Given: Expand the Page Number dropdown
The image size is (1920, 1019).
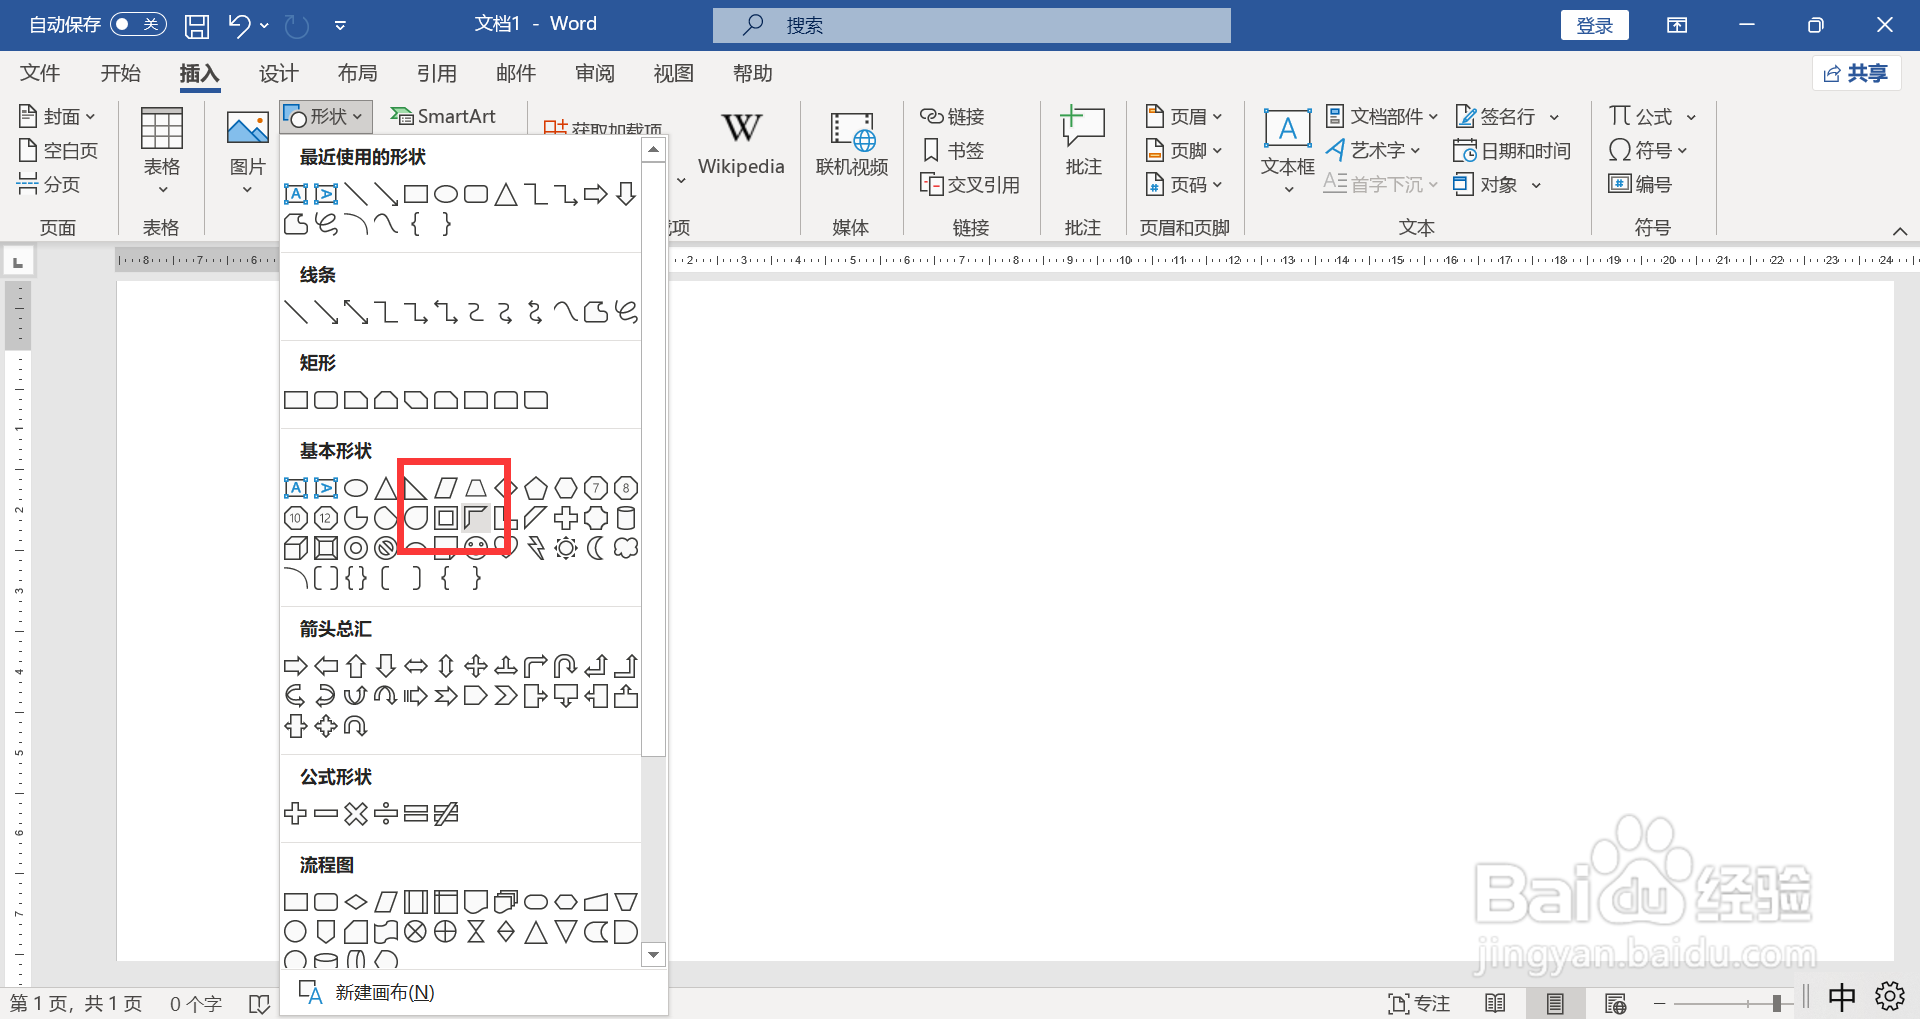Looking at the screenshot, I should pyautogui.click(x=1184, y=184).
